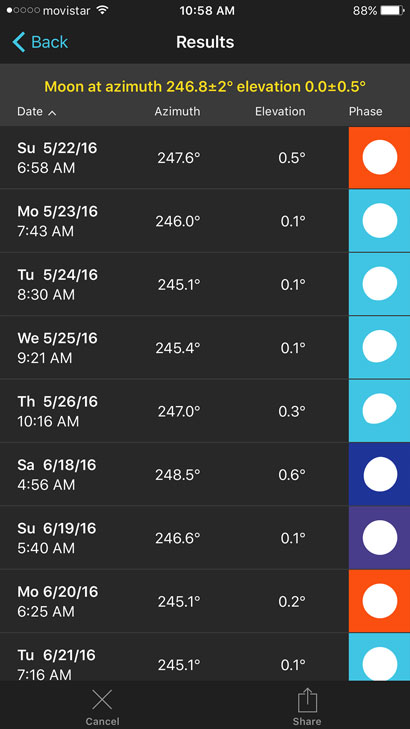Select the Mo 5/23/16 7:43 AM row

[205, 221]
